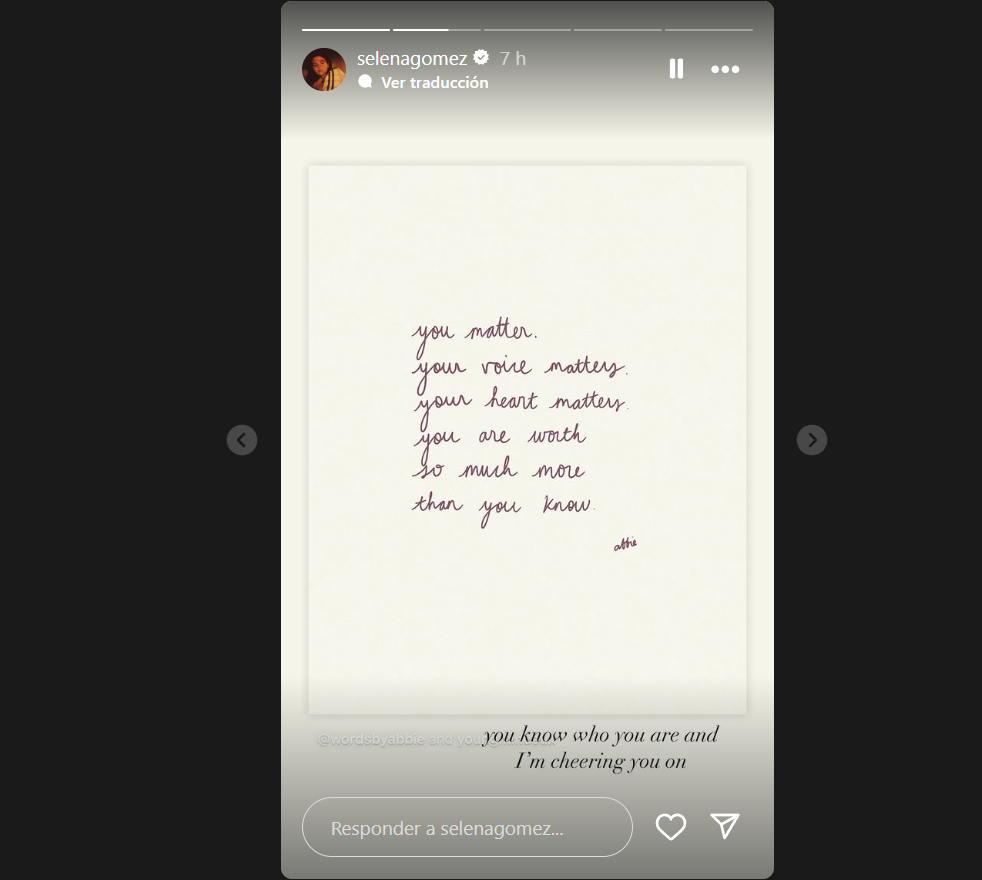Select Ver traducción to translate story
This screenshot has height=880, width=982.
click(x=435, y=83)
